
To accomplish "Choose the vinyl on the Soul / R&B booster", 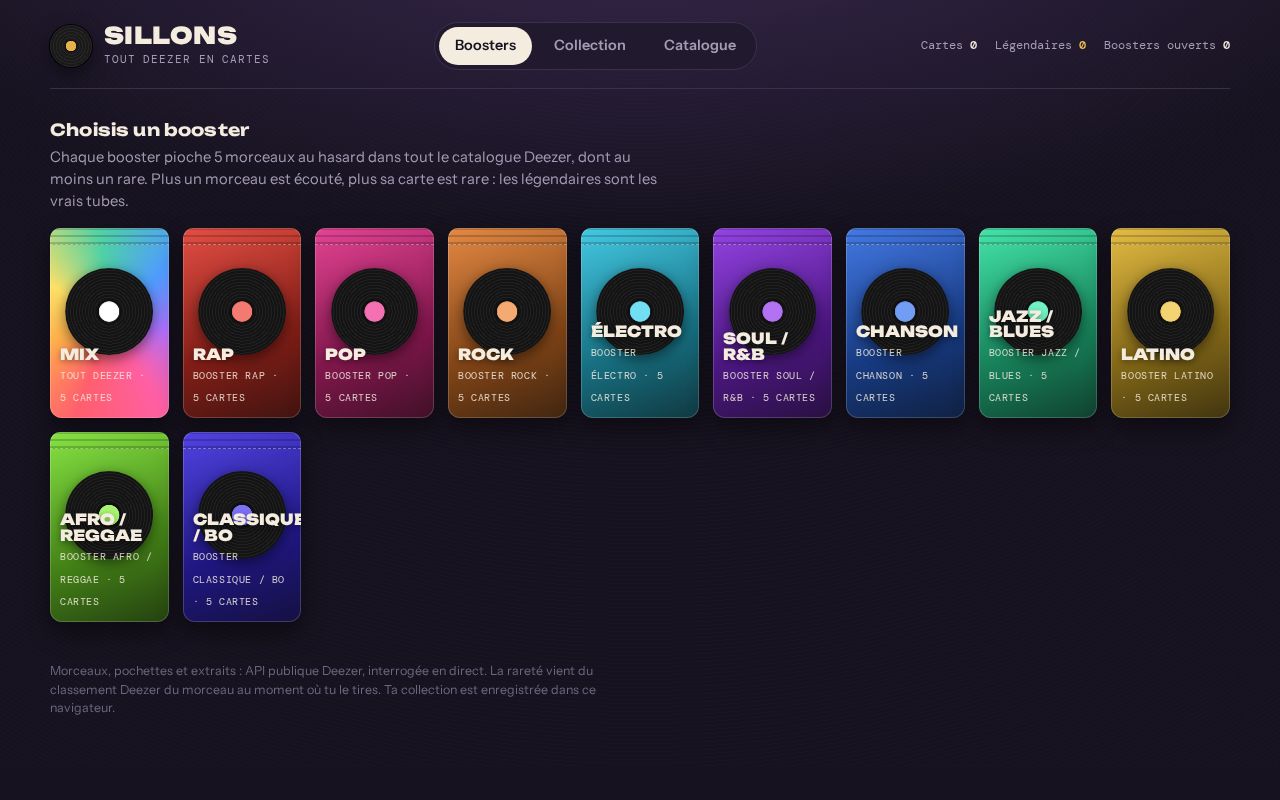I will click(x=772, y=311).
